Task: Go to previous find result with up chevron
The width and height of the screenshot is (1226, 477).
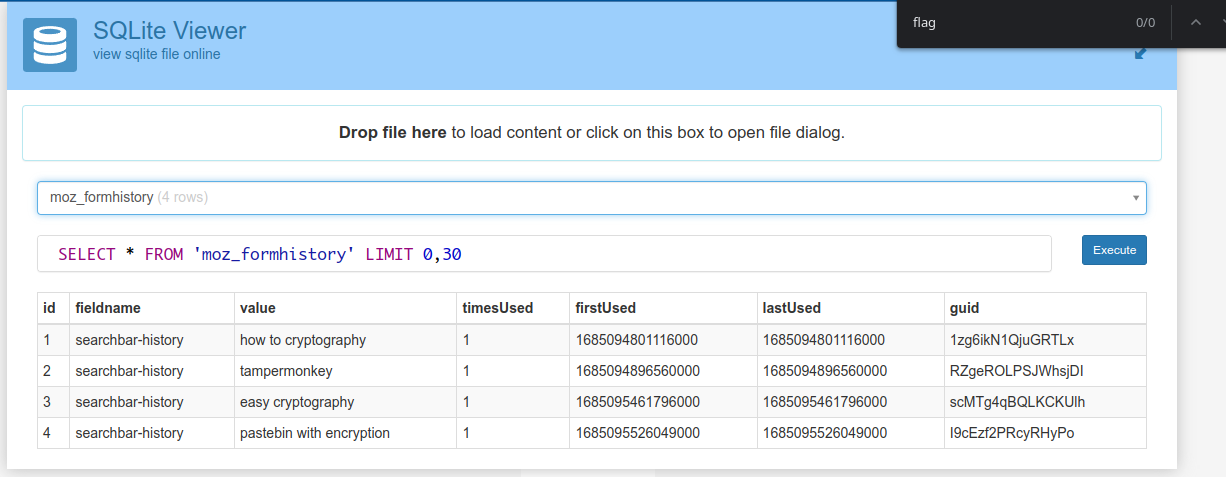Action: [x=1195, y=23]
